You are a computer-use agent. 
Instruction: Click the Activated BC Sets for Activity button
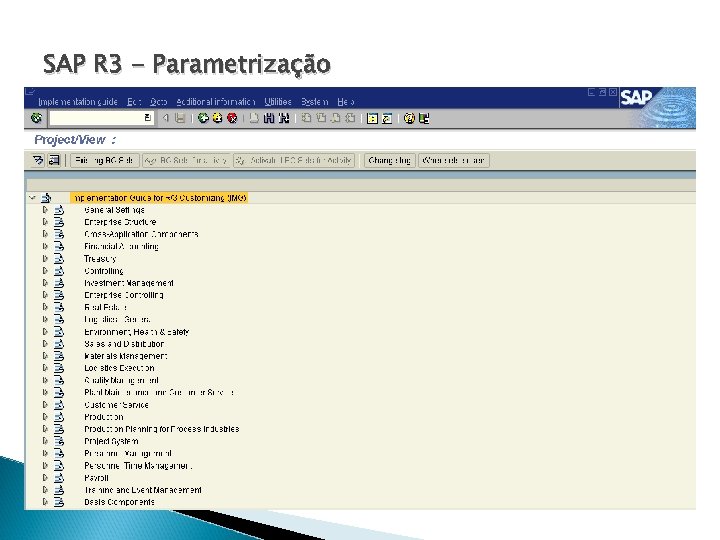[x=294, y=160]
